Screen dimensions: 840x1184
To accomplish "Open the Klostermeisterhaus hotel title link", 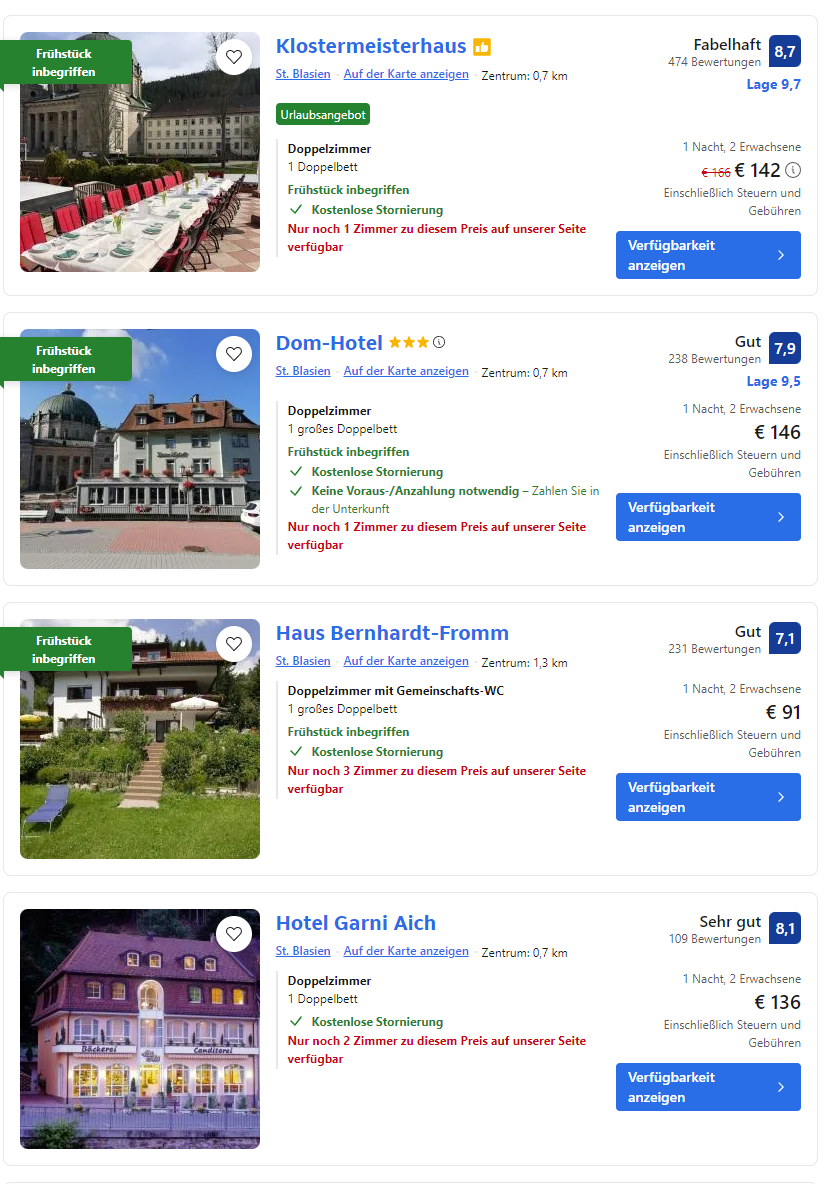I will [x=371, y=46].
